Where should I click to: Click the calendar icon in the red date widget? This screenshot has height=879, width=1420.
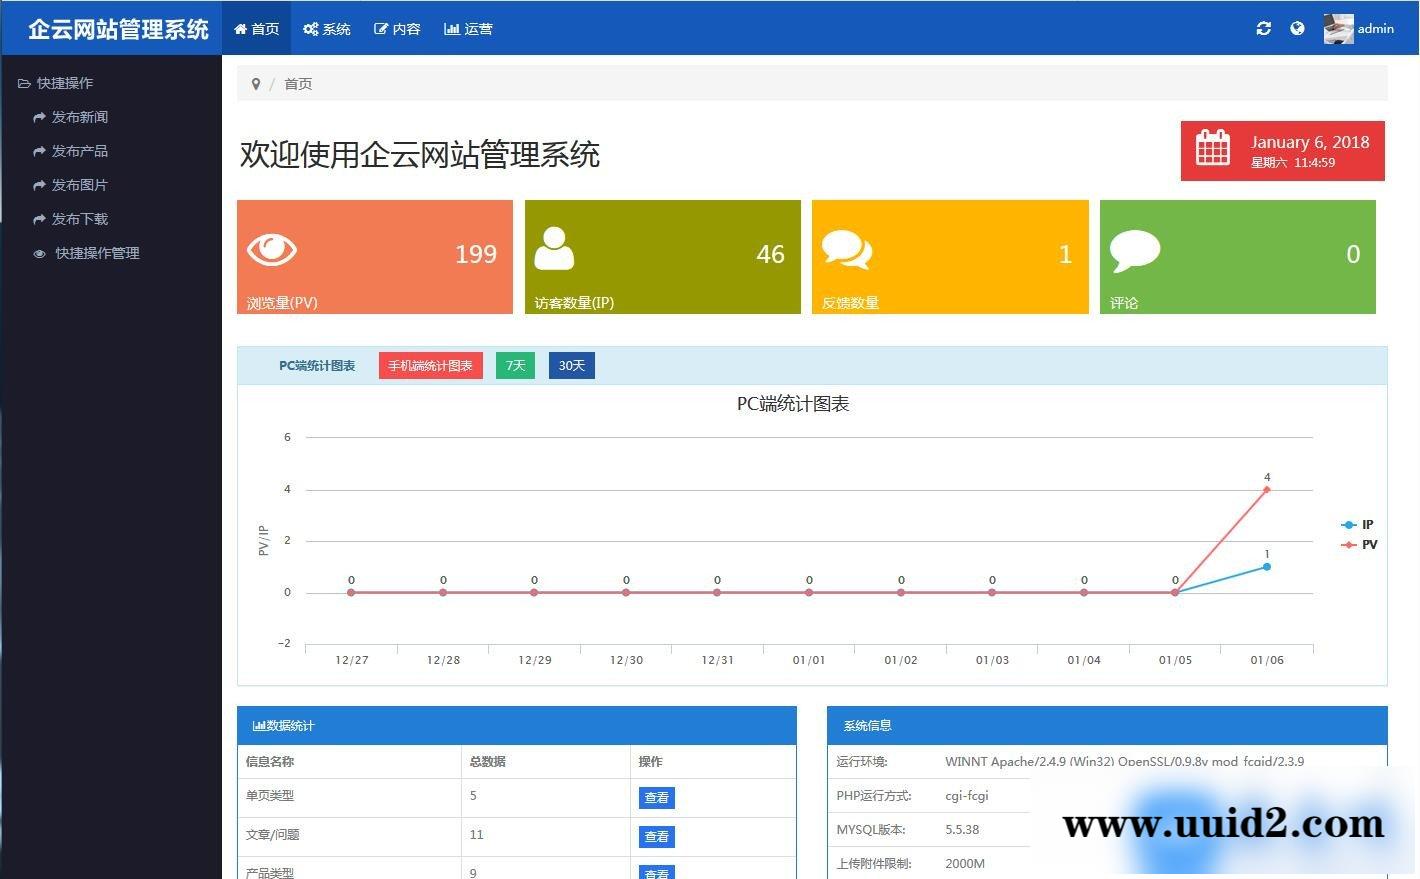pos(1212,149)
